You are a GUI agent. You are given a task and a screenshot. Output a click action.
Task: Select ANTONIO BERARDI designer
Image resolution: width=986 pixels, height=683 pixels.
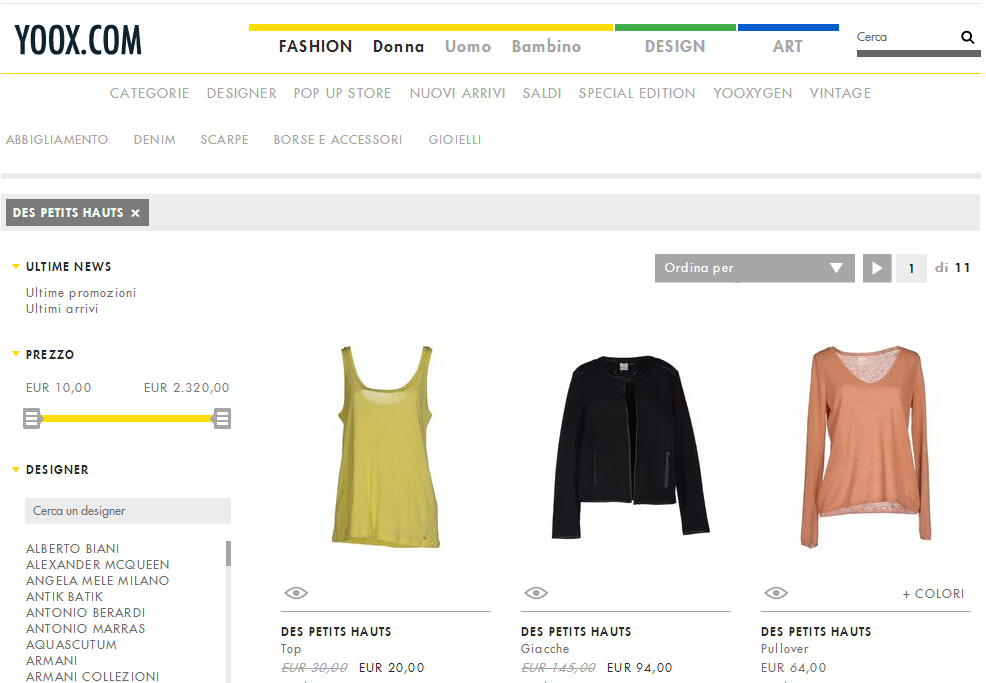(86, 613)
